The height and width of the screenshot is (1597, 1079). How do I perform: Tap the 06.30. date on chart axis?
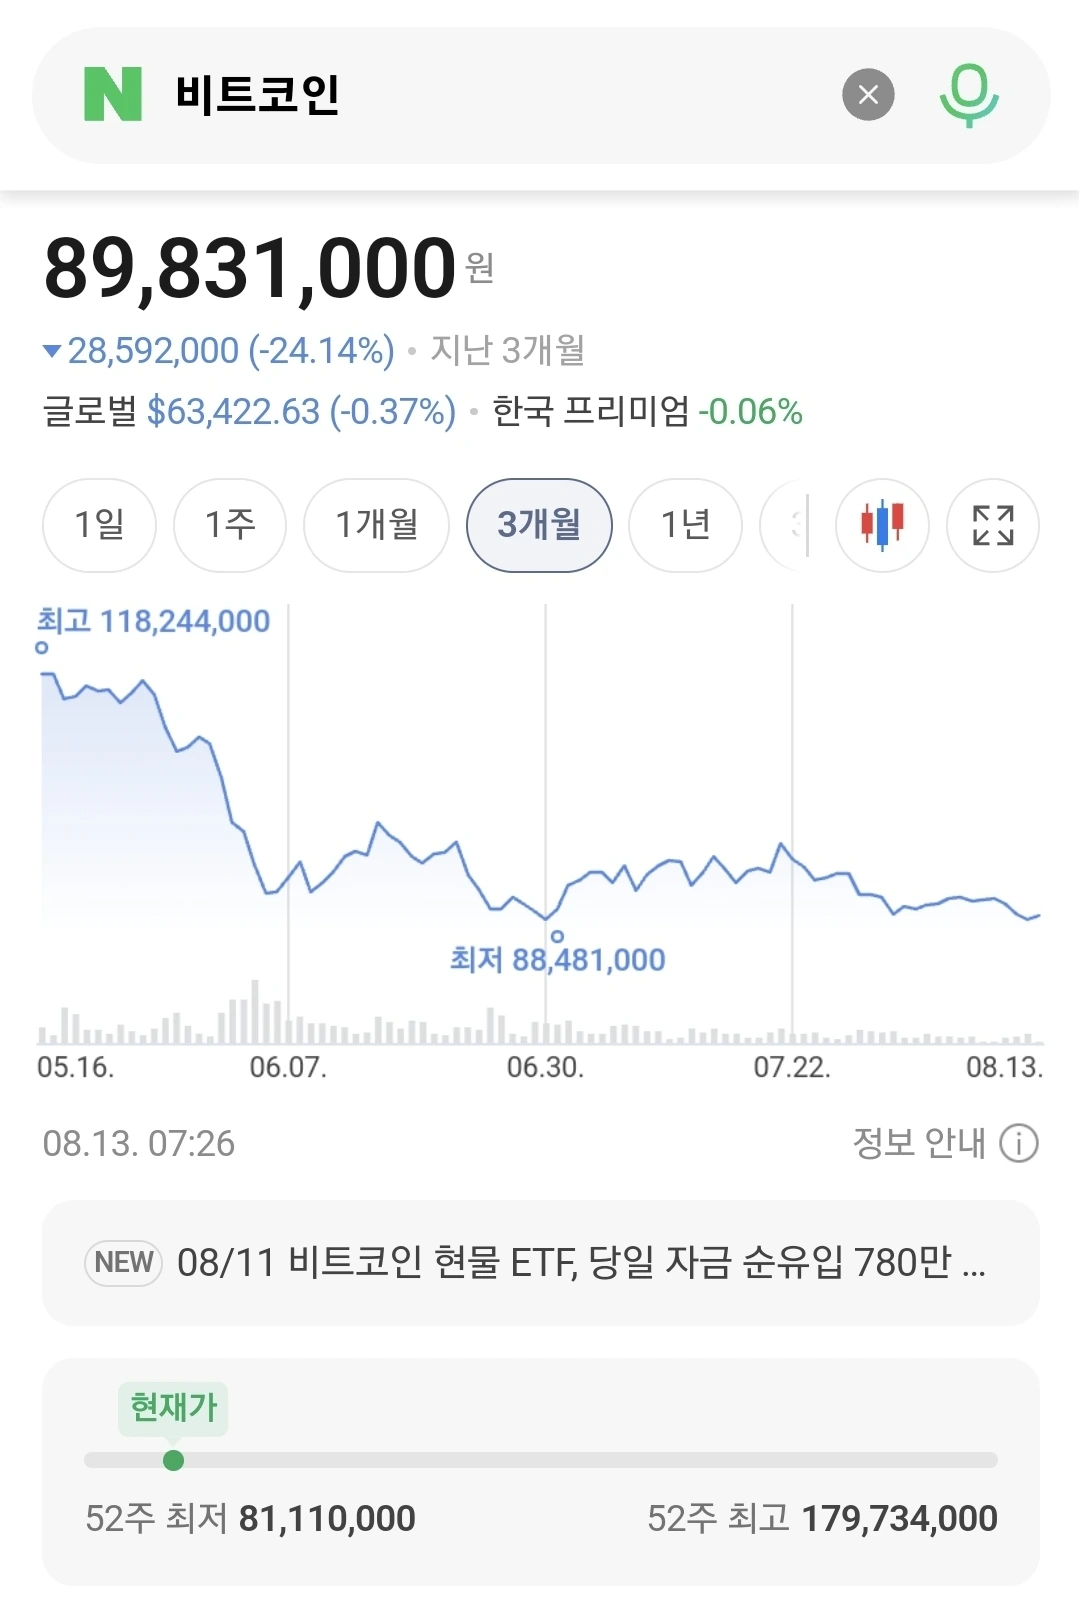click(x=545, y=1067)
